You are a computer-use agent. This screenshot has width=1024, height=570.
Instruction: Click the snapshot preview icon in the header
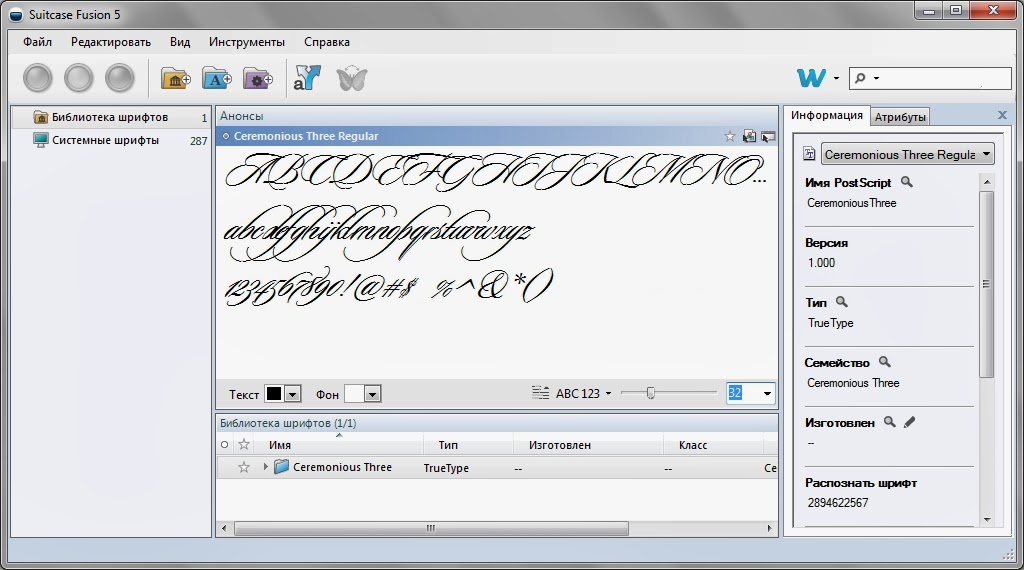click(749, 136)
